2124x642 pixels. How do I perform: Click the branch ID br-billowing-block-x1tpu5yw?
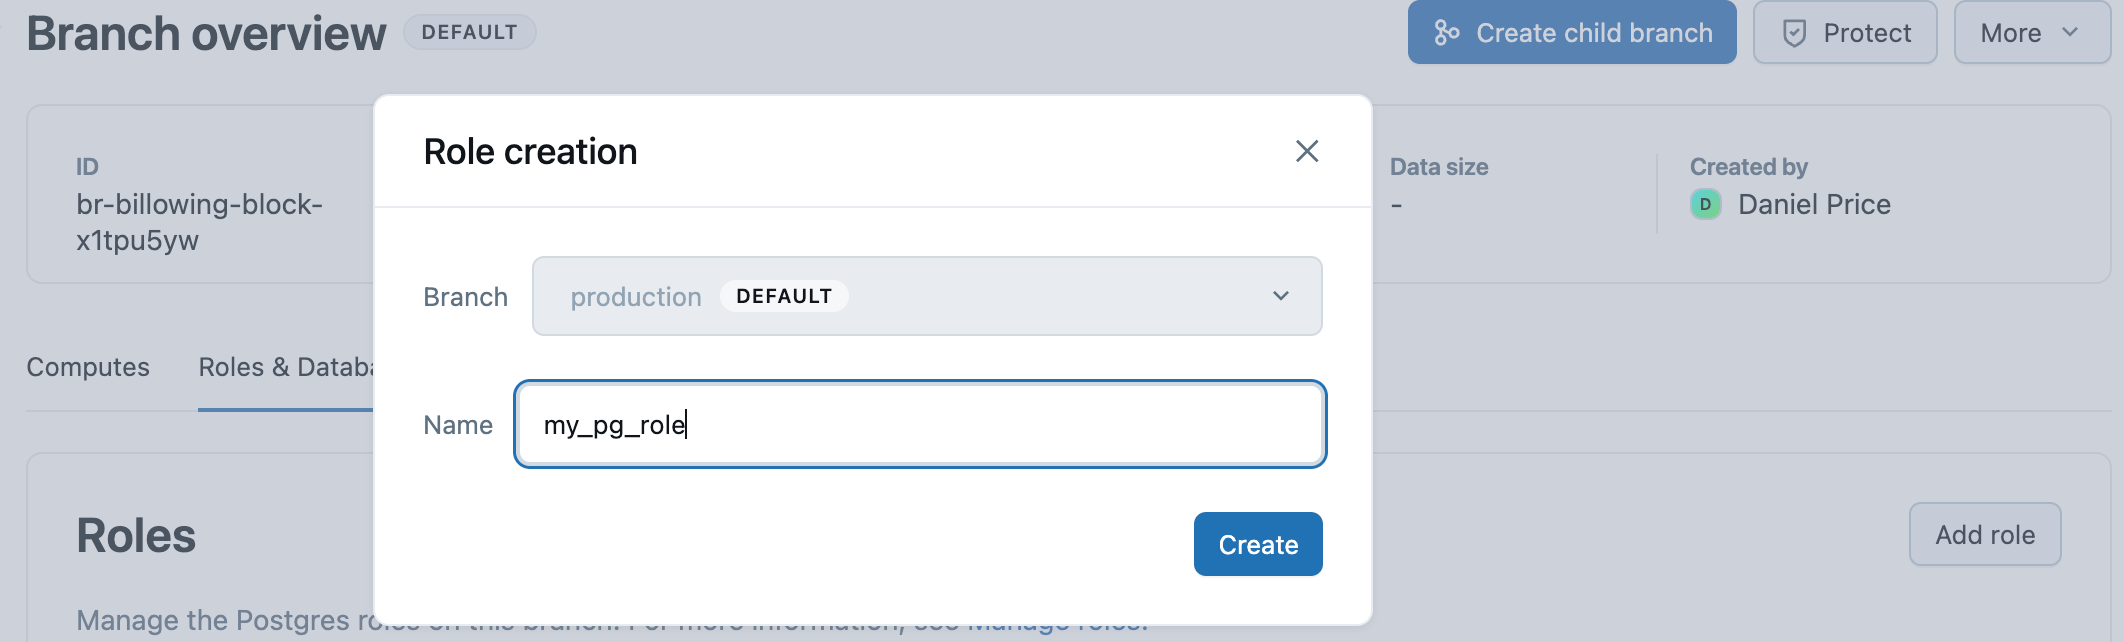(200, 221)
